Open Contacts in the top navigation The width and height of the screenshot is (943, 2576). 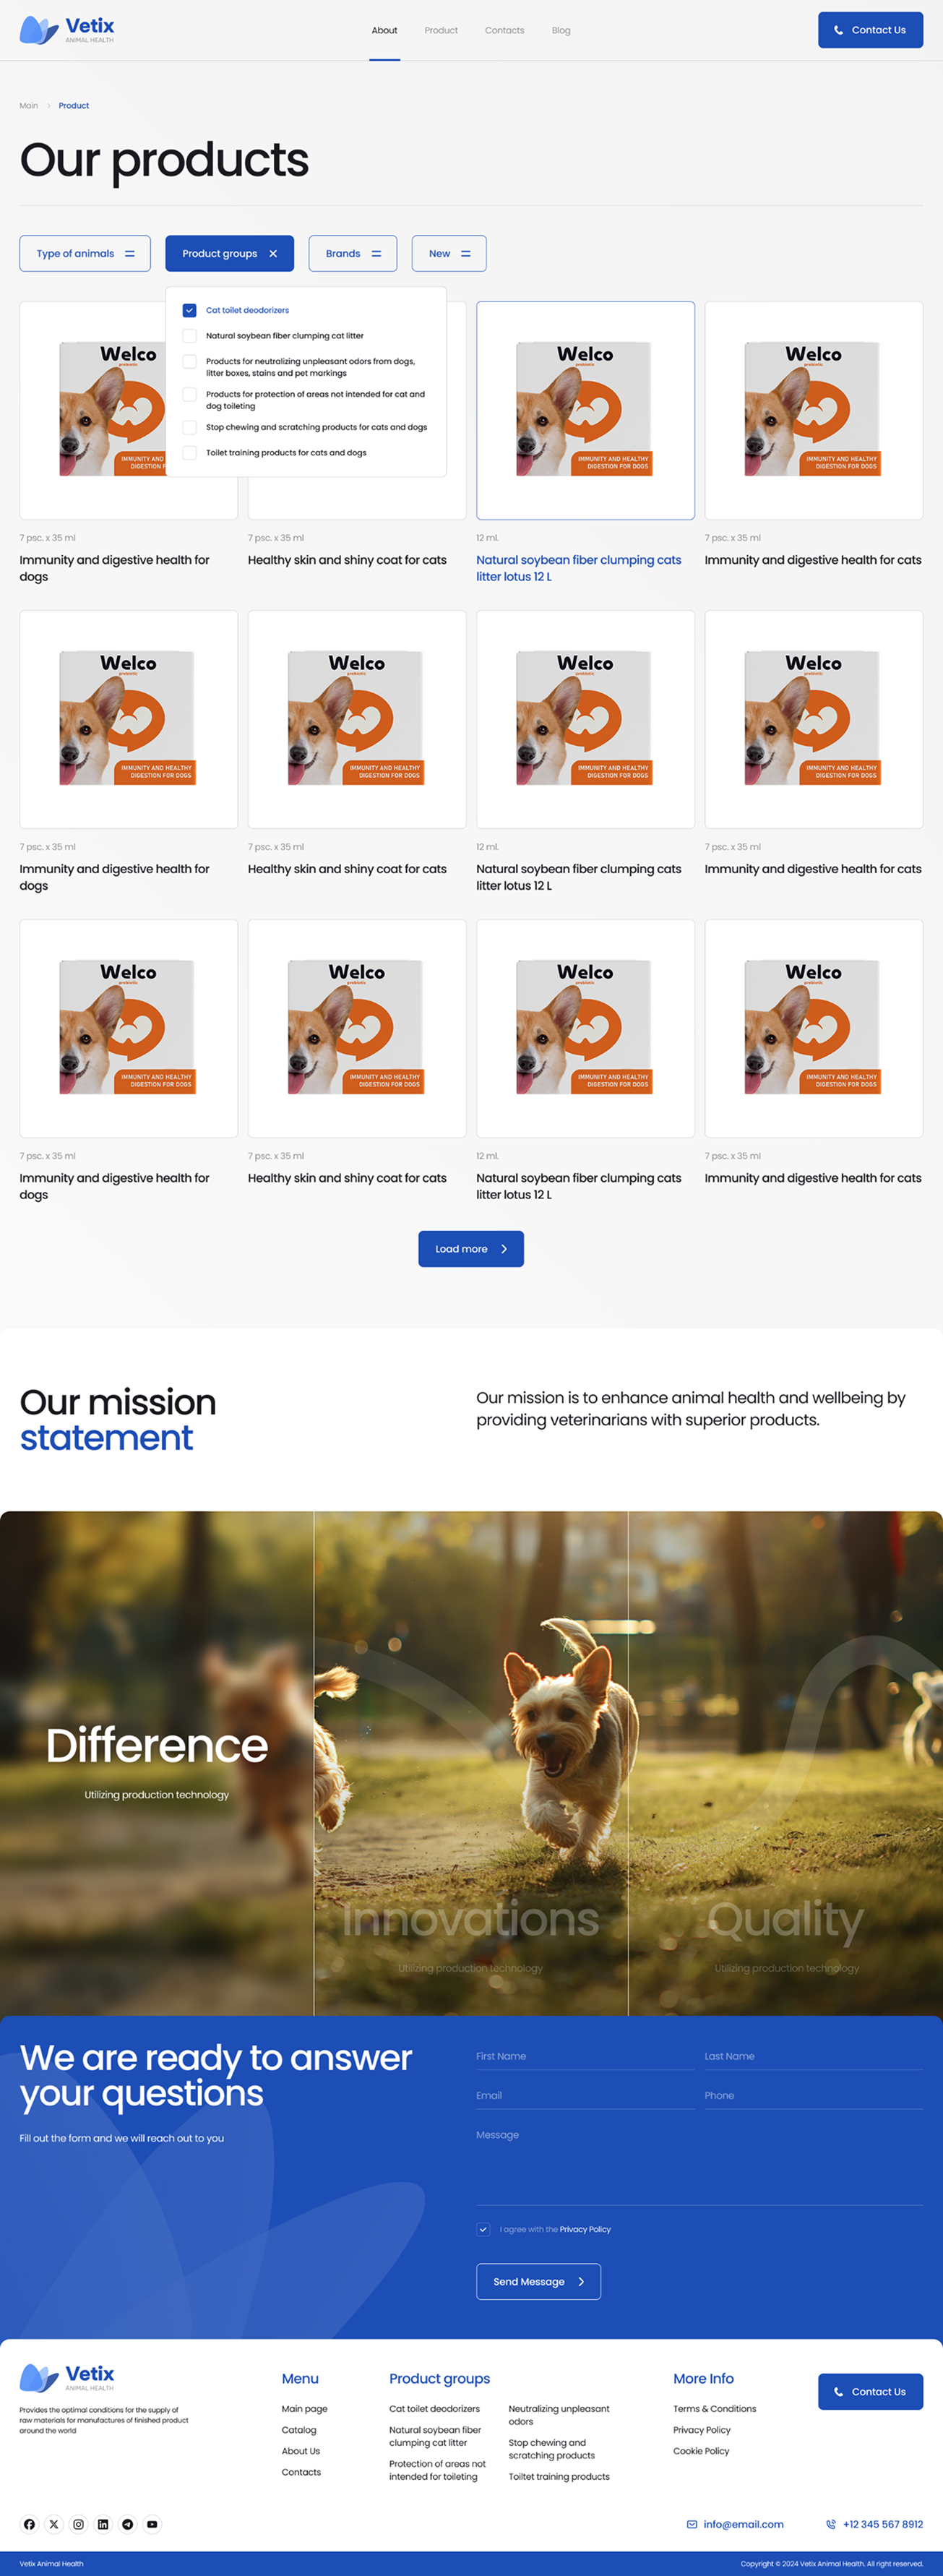(505, 31)
